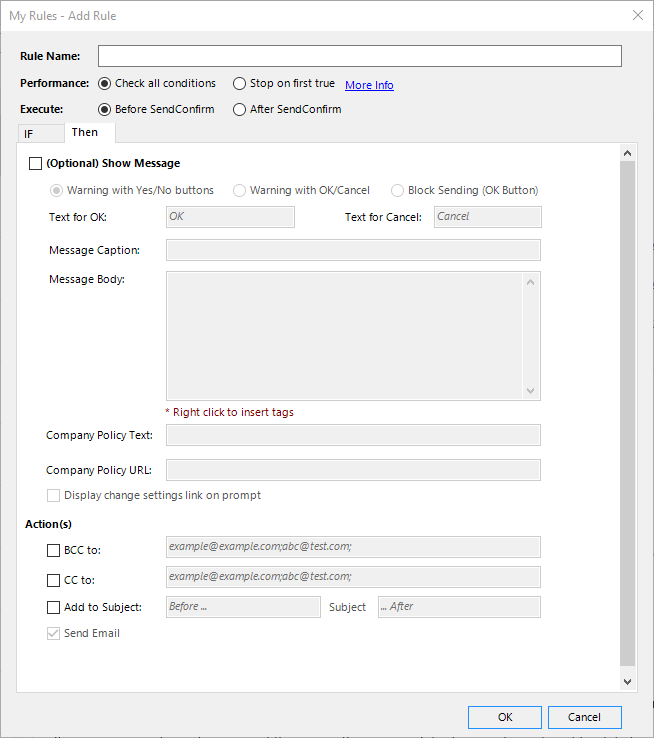Viewport: 654px width, 738px height.
Task: Select 'Stop on first true' option
Action: coord(240,84)
